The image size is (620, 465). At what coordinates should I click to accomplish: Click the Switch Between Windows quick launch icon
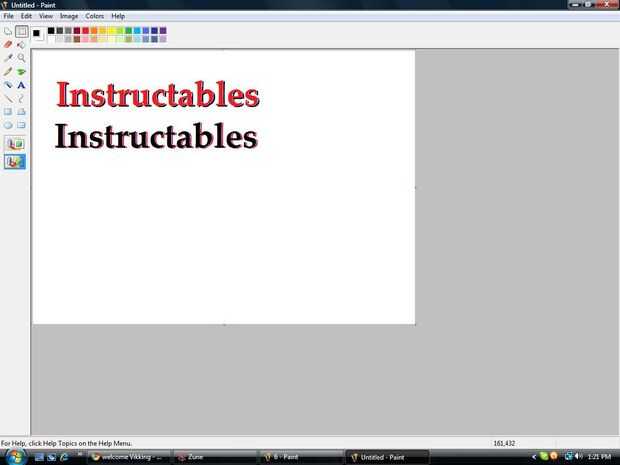(x=51, y=457)
